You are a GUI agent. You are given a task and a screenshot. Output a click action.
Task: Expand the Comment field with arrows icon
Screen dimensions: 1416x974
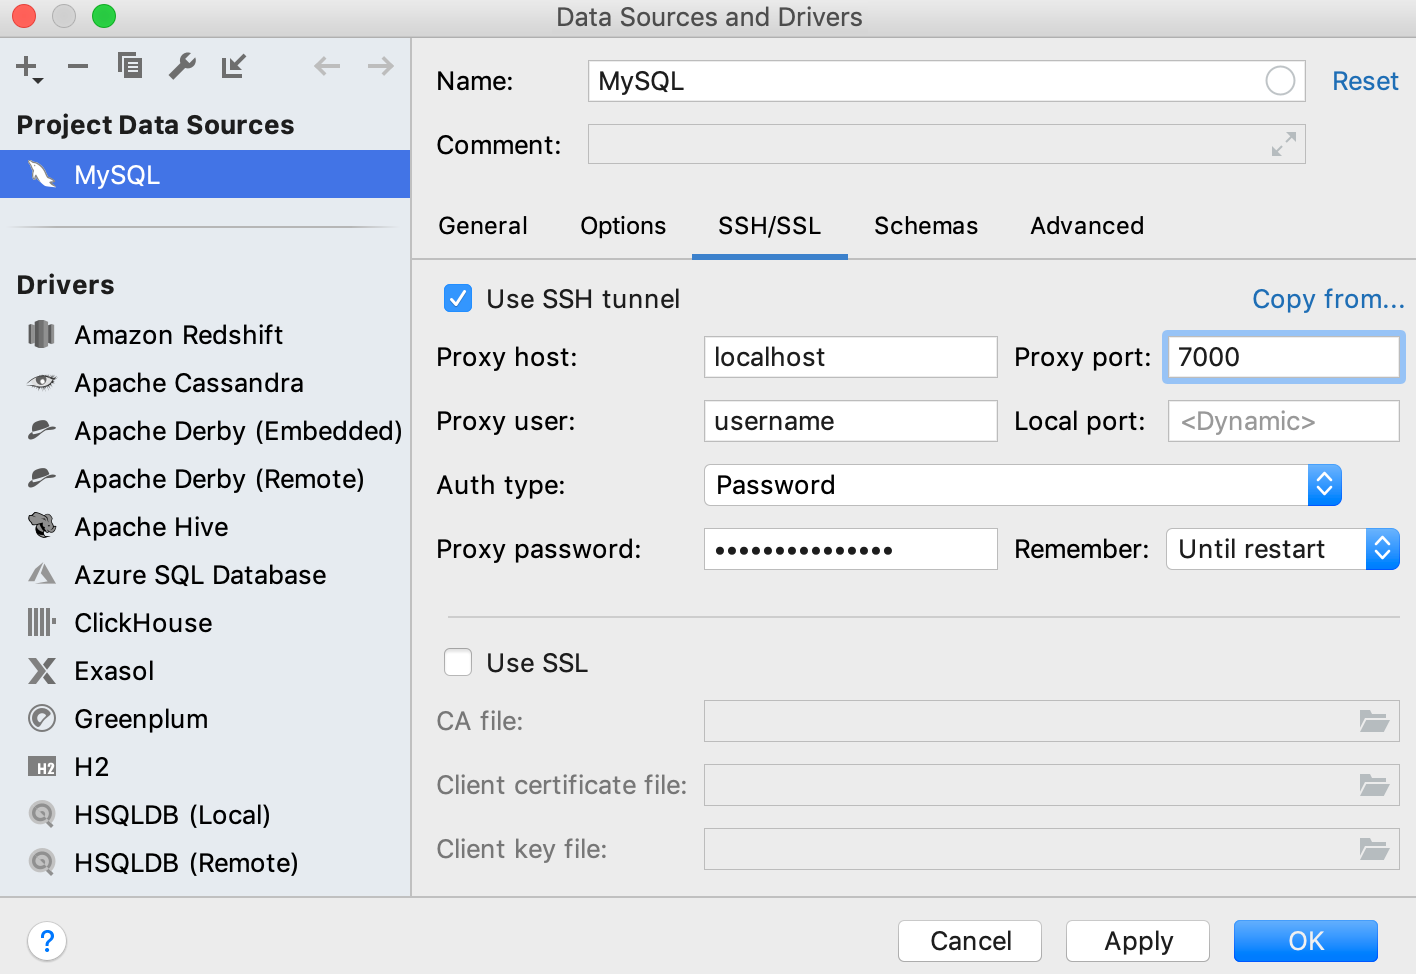(x=1284, y=144)
